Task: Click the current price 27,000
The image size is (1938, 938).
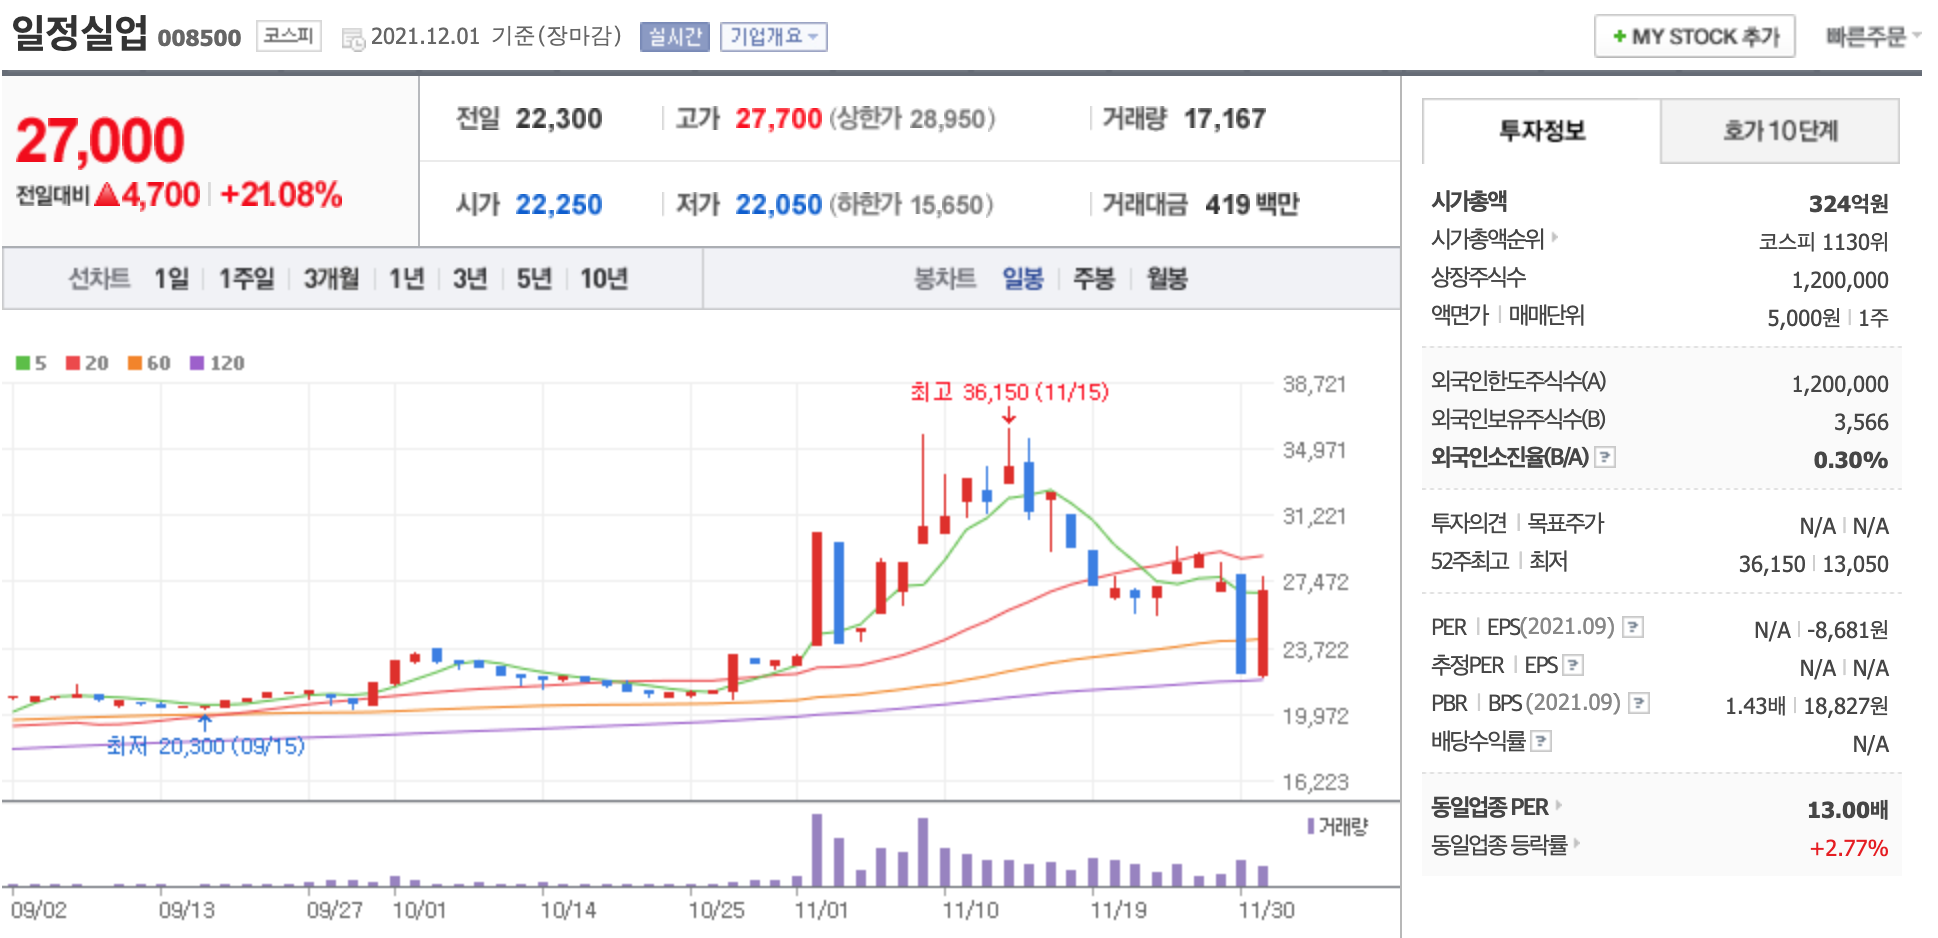Action: (x=100, y=140)
